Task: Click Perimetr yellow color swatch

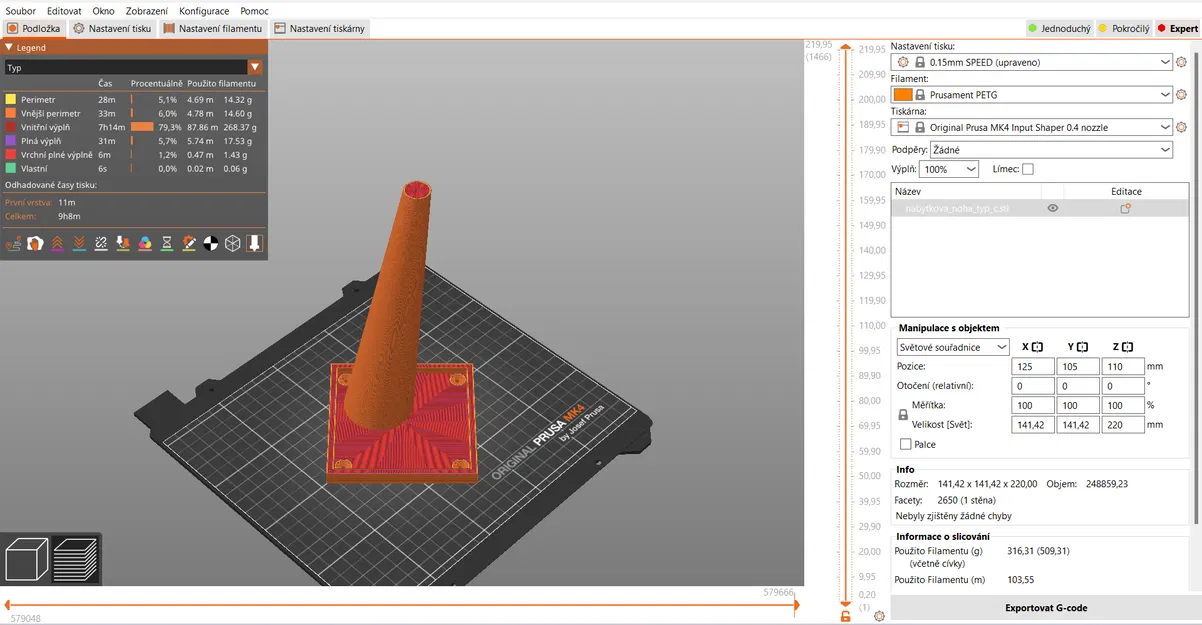Action: pyautogui.click(x=10, y=99)
